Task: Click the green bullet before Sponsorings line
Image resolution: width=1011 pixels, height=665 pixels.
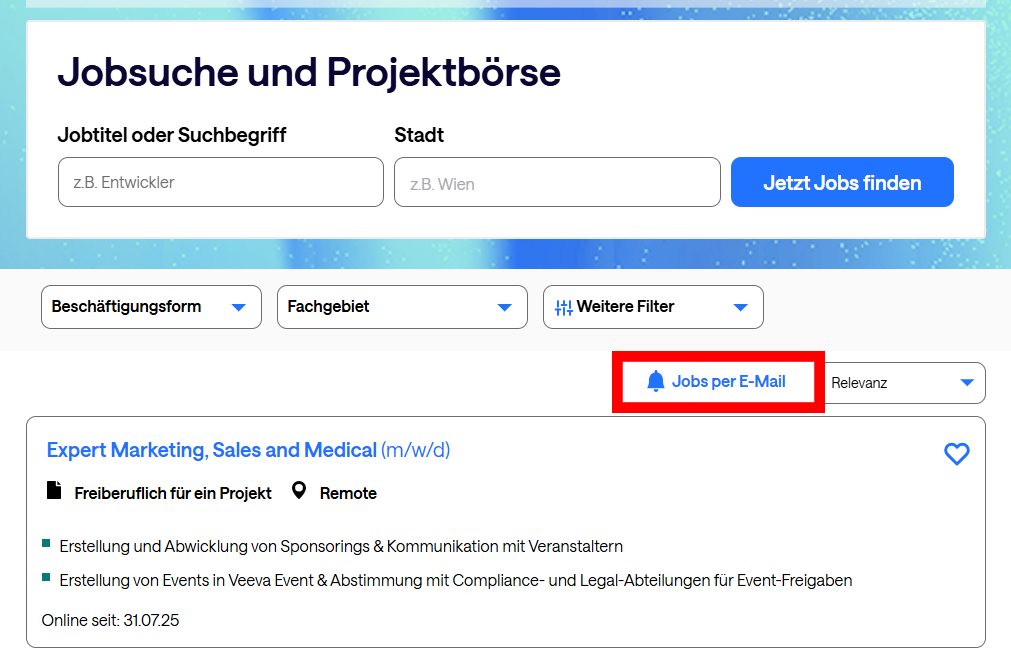Action: tap(46, 544)
